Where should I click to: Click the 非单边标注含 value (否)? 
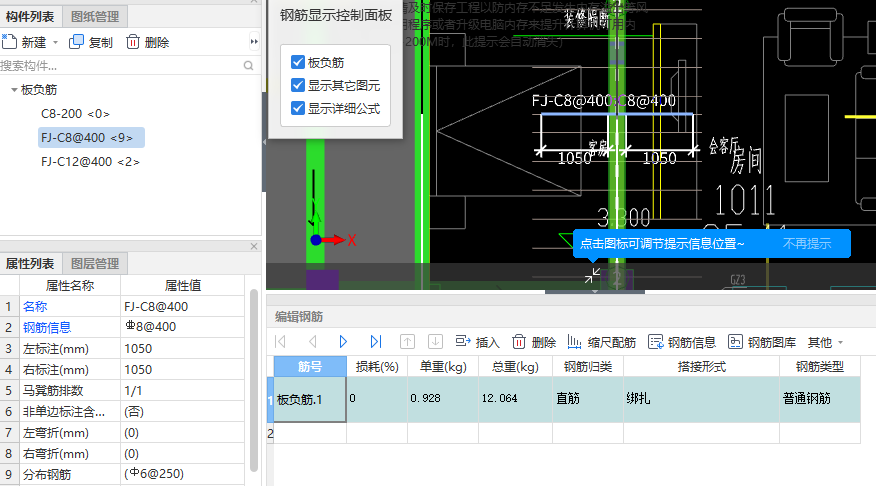coord(183,412)
